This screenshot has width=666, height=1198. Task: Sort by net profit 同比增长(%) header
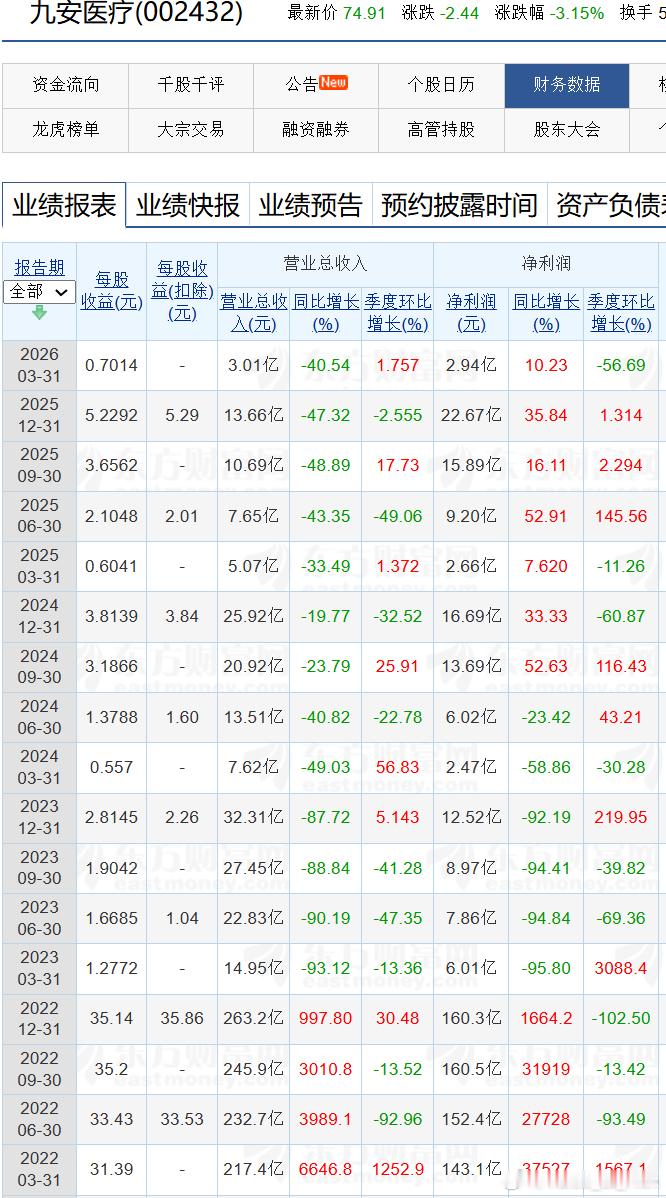pyautogui.click(x=546, y=312)
